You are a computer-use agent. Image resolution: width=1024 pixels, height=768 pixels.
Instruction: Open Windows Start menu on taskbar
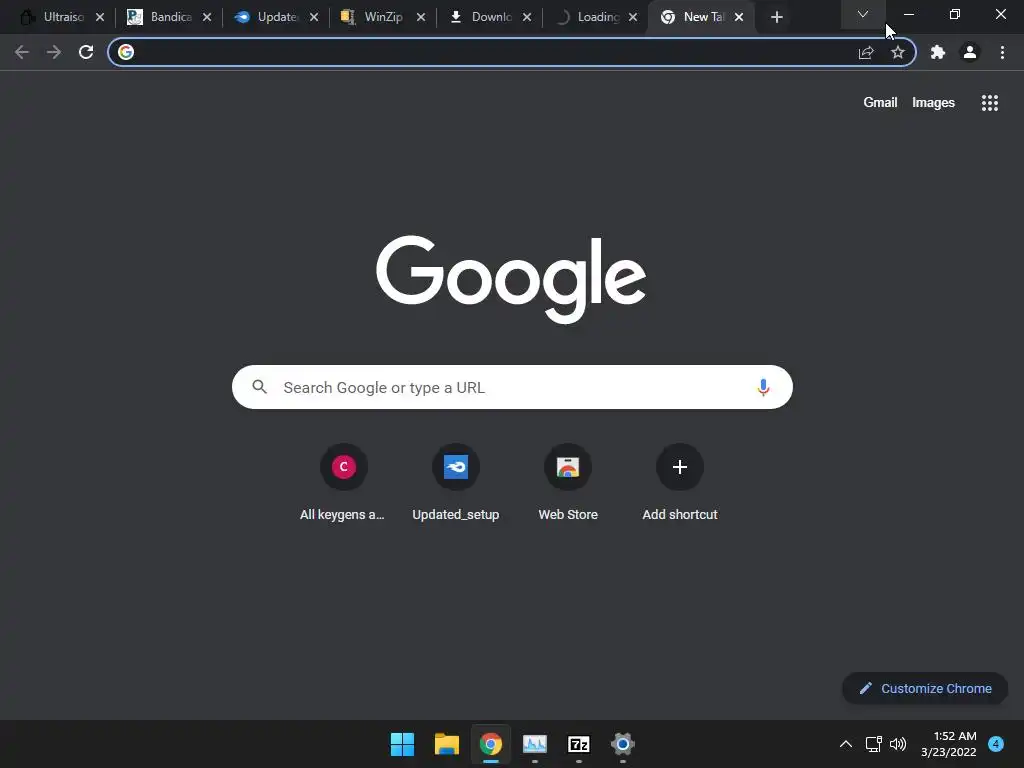[x=402, y=744]
